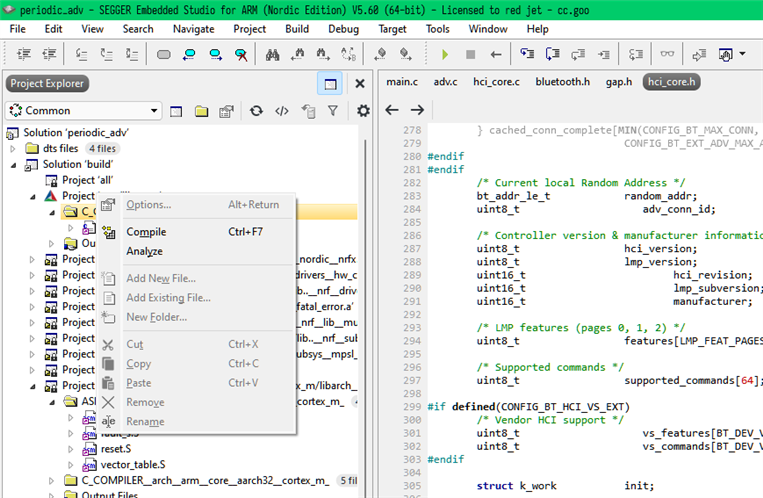Expand the dts files folder node

[14, 148]
